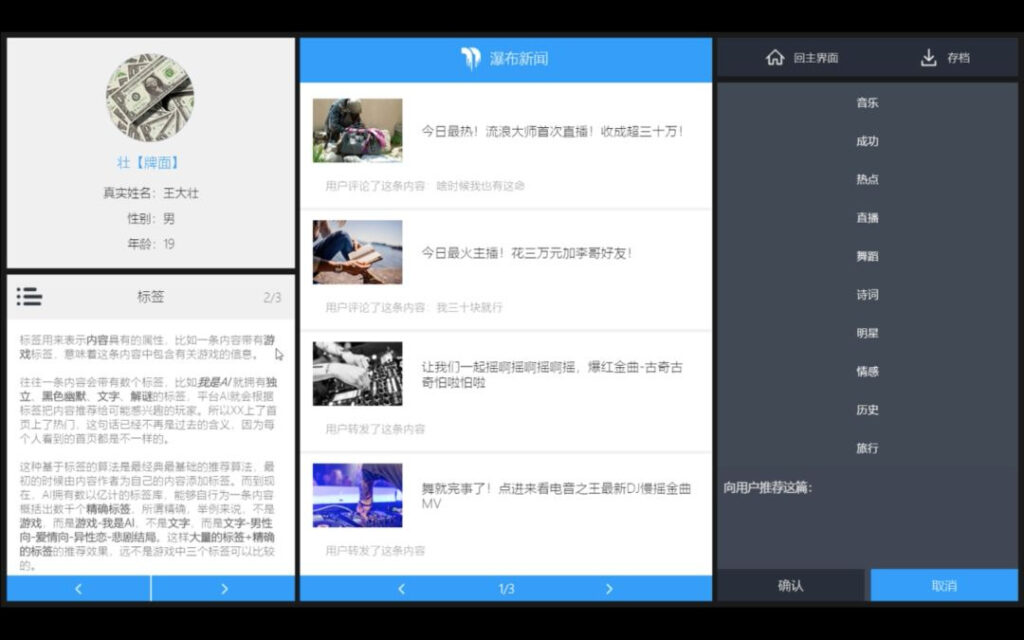Click 真实姓名: 王大壮 line
The image size is (1024, 640).
pos(151,193)
